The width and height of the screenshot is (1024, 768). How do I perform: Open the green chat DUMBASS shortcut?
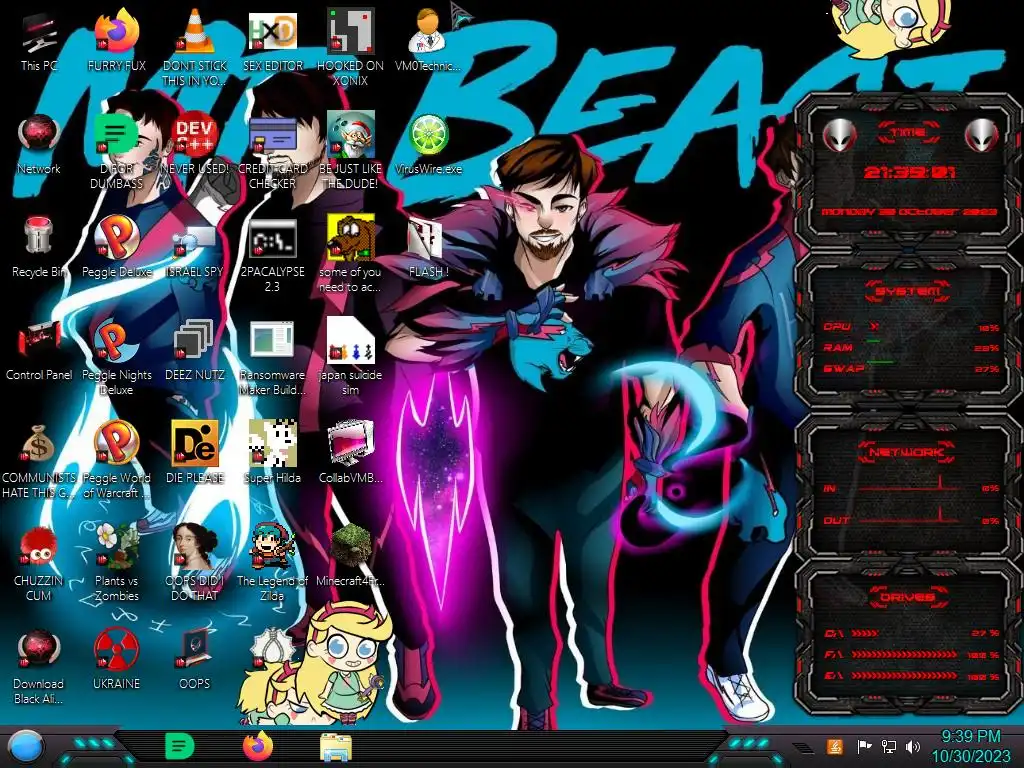(116, 135)
